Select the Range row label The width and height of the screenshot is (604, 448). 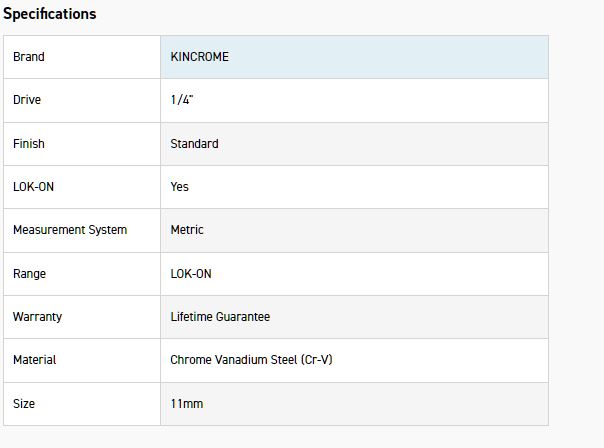pos(30,274)
